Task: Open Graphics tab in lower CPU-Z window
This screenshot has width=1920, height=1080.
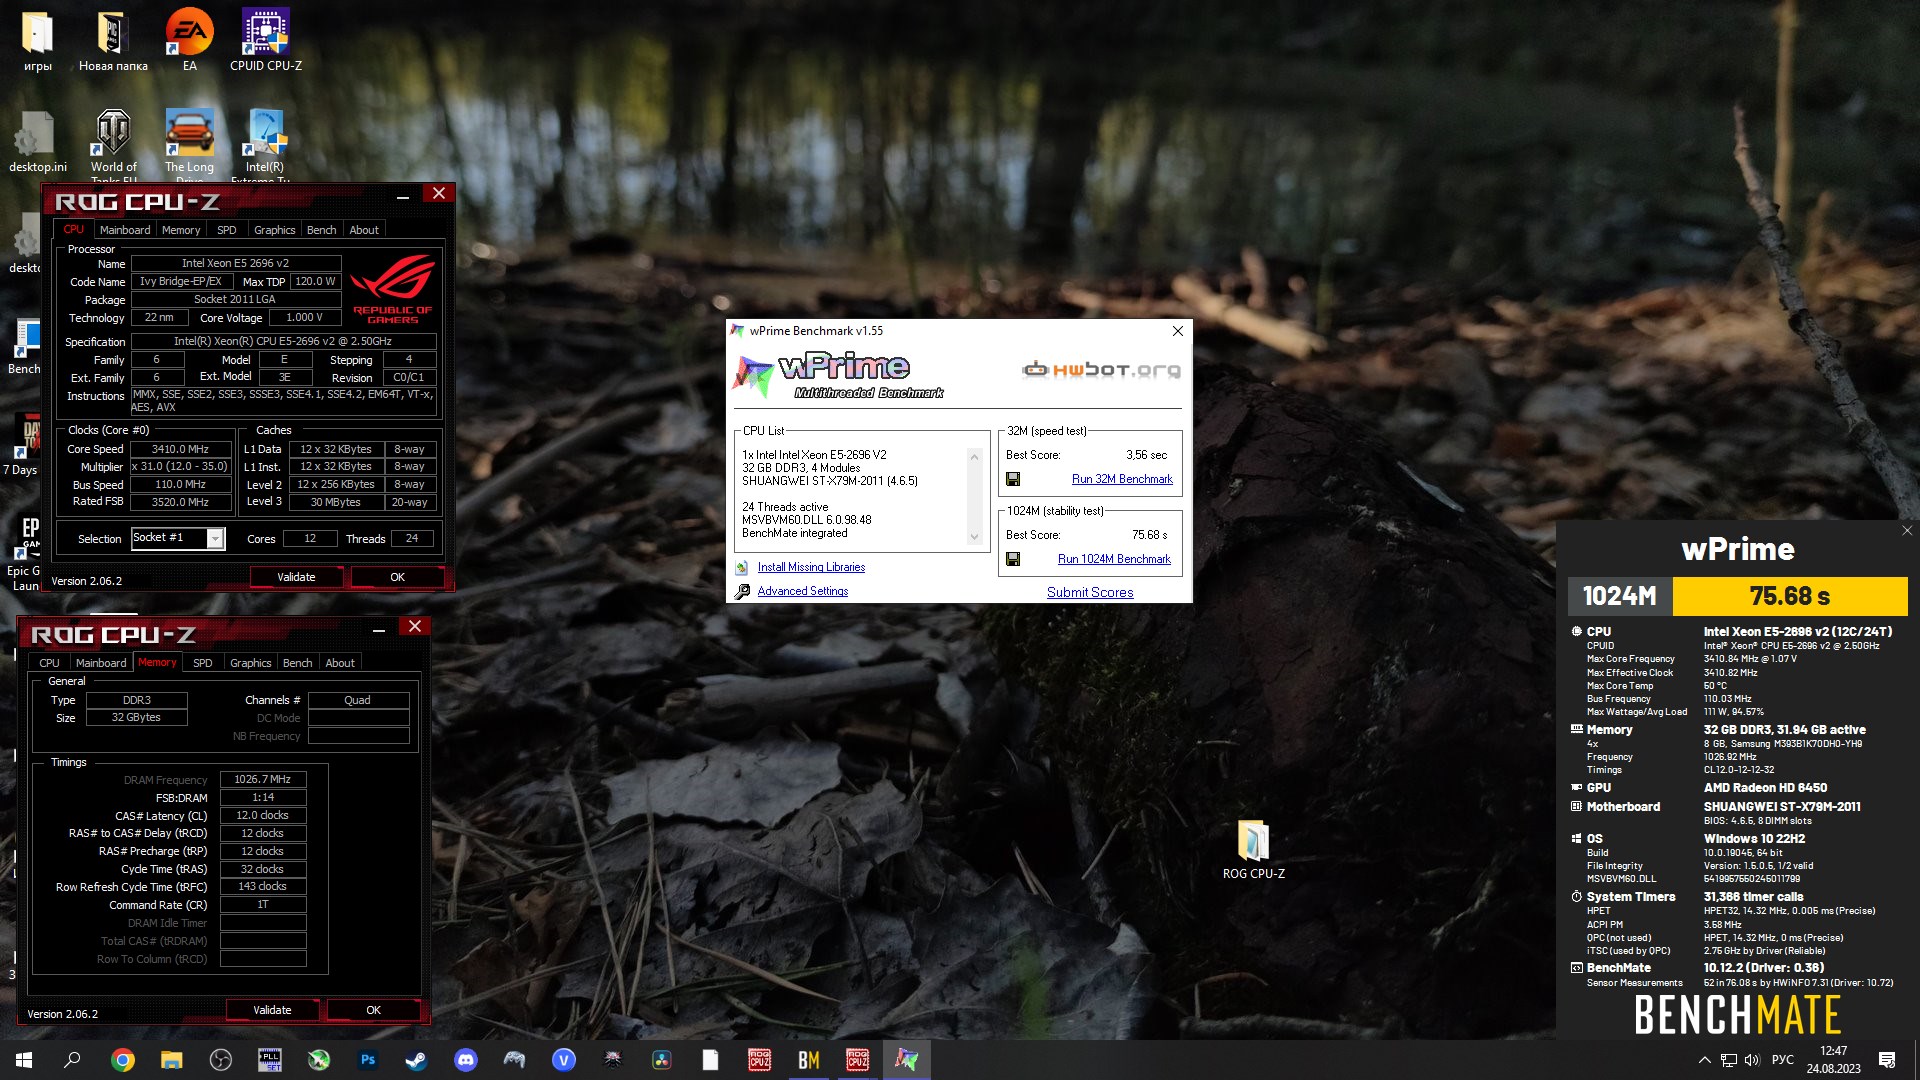Action: click(x=251, y=663)
